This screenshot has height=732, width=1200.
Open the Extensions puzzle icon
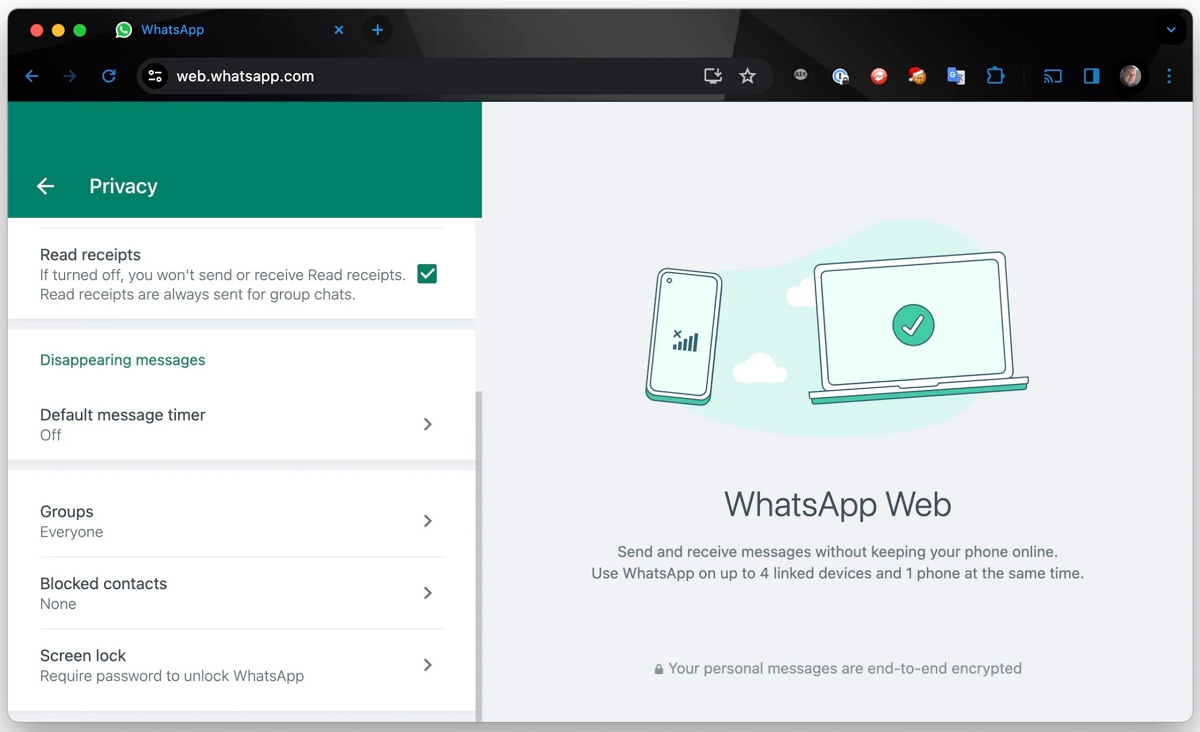[x=995, y=76]
